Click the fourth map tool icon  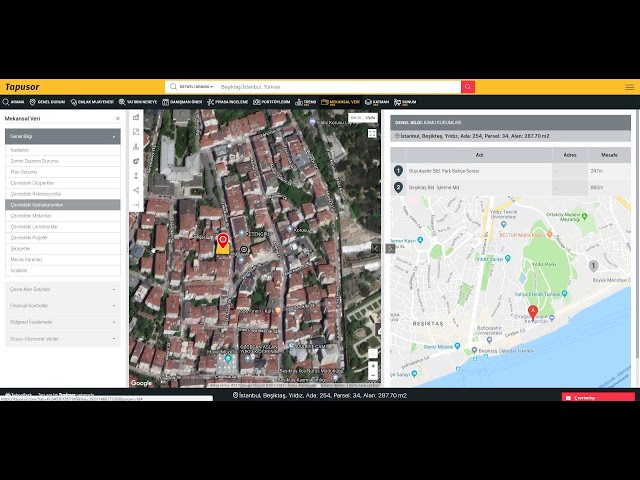coord(136,161)
